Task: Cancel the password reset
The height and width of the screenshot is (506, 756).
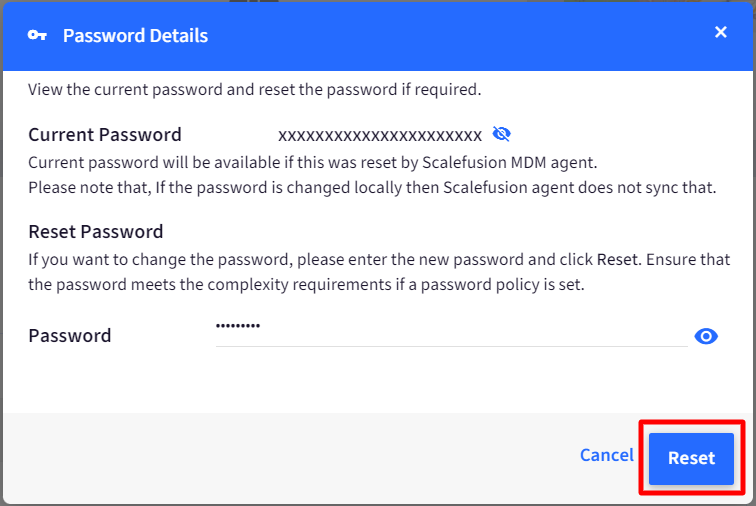Action: point(607,455)
